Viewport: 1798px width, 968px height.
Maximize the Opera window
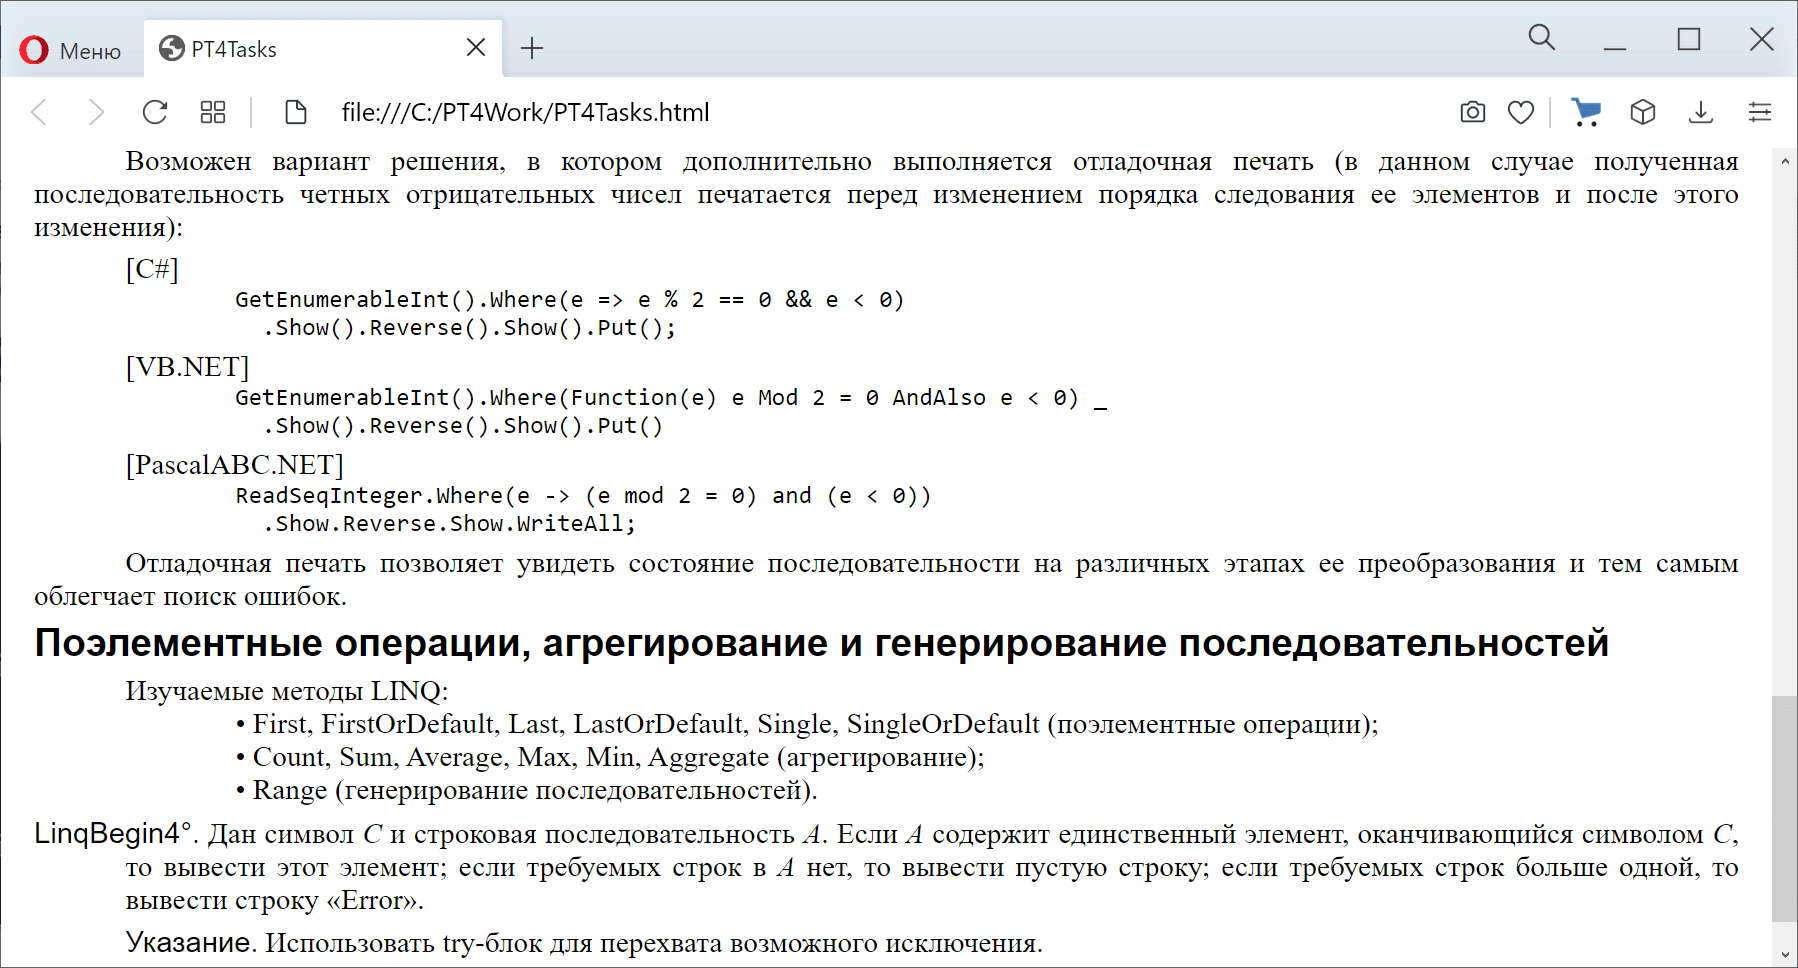tap(1689, 40)
